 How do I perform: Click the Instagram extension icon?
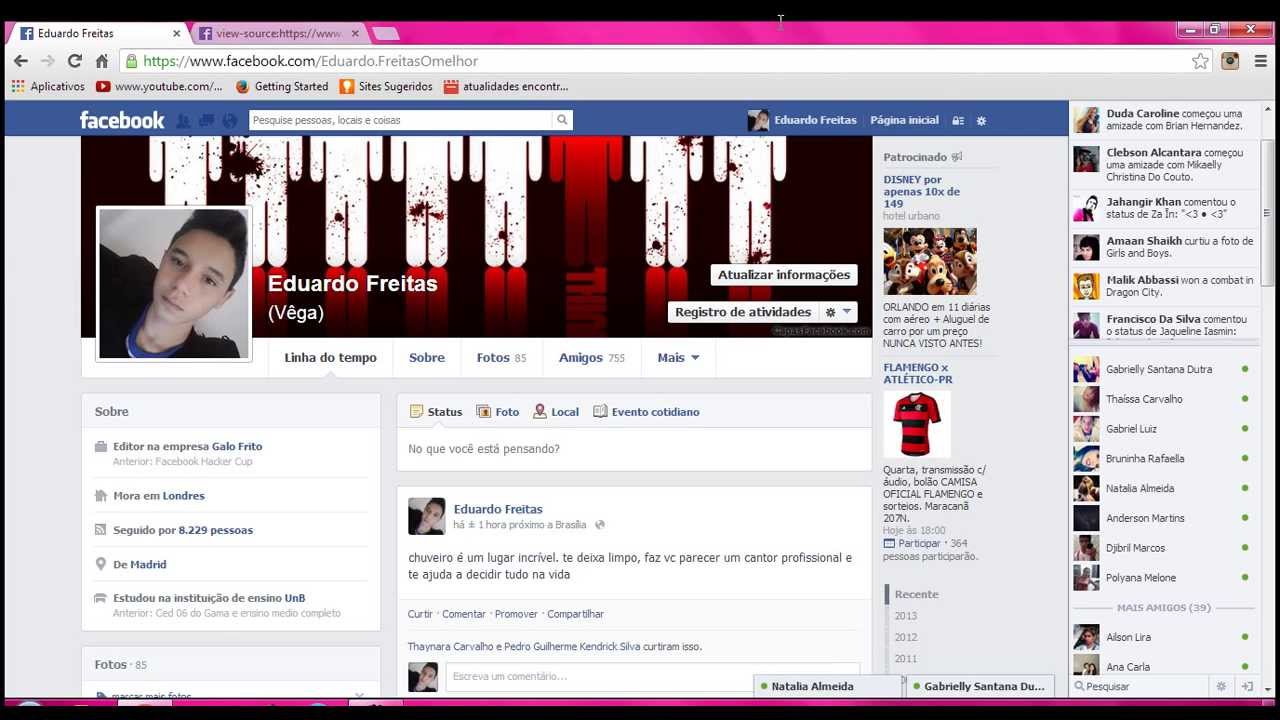click(x=1230, y=61)
